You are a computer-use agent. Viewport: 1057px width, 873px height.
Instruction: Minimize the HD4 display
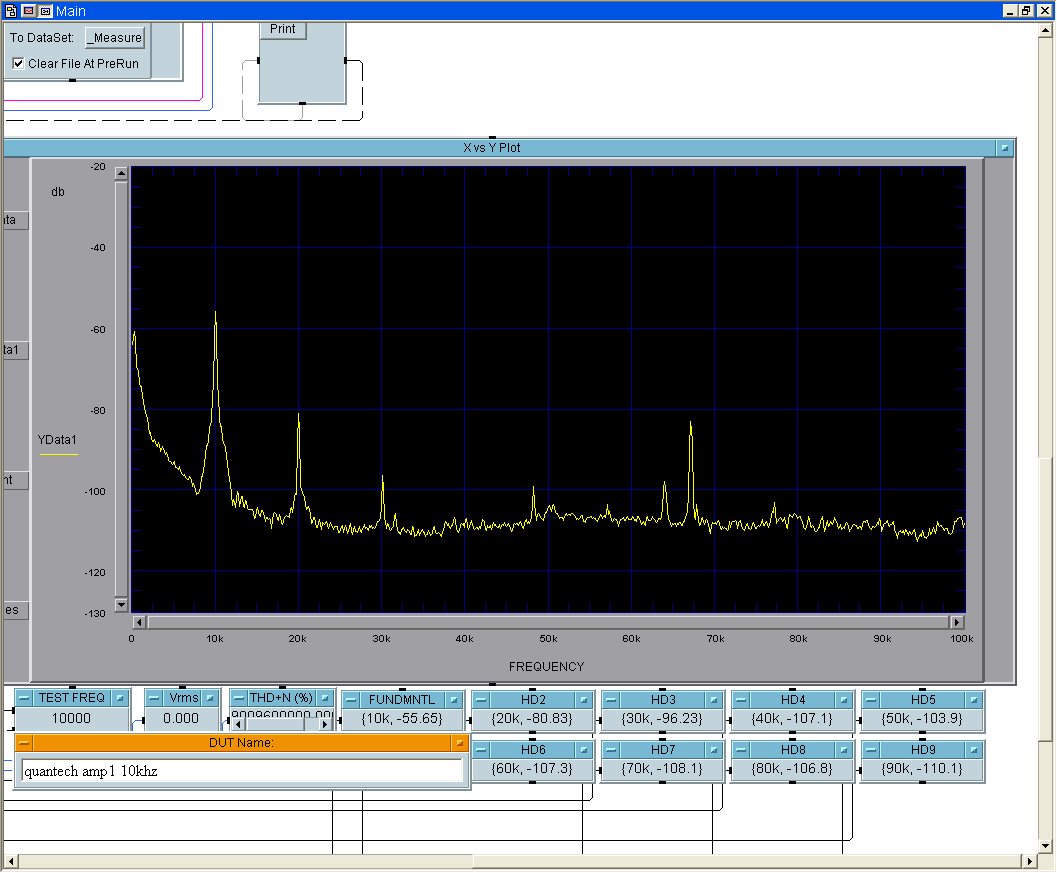741,700
